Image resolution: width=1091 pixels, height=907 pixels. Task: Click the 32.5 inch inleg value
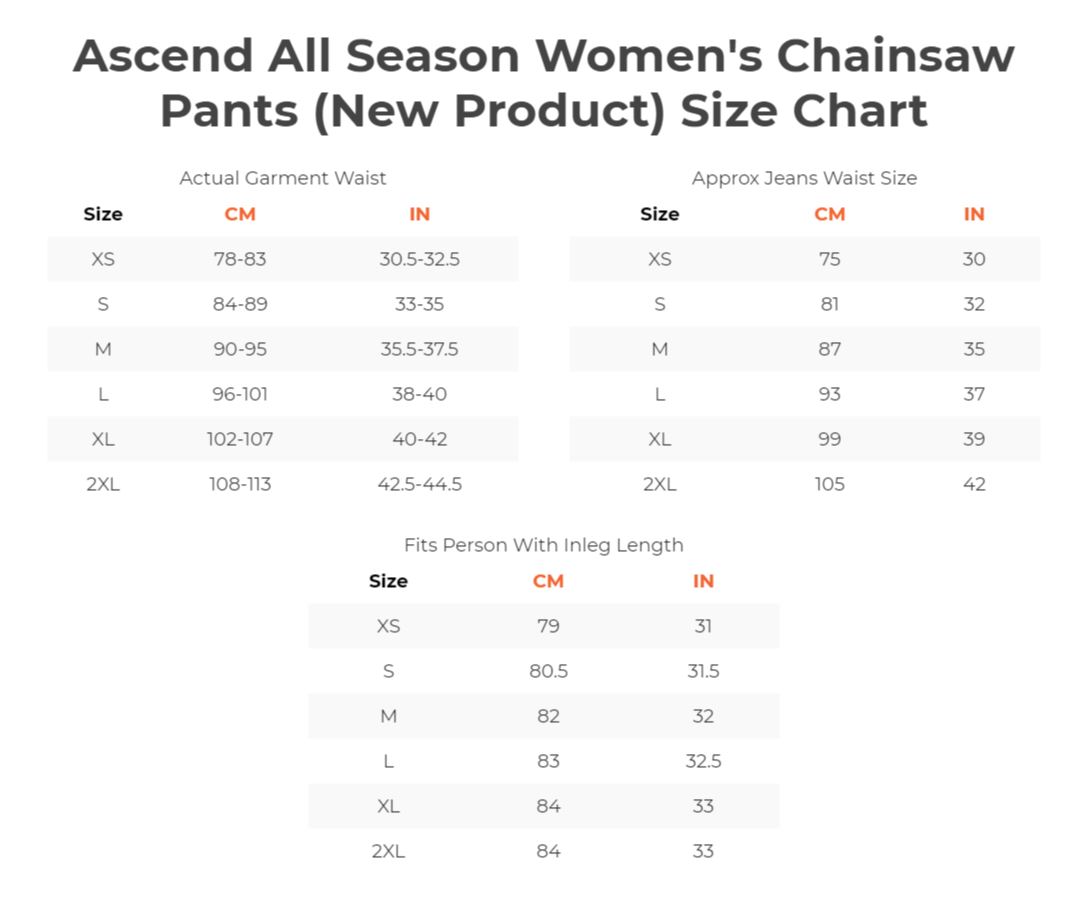(703, 761)
